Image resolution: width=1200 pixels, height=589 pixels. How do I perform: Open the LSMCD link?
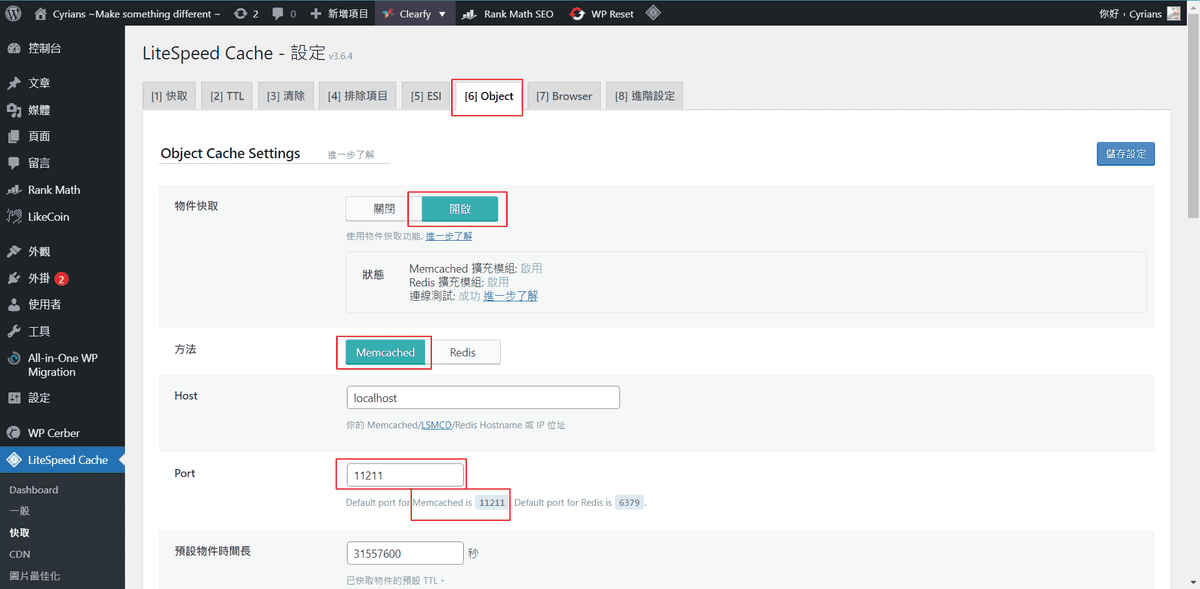436,425
